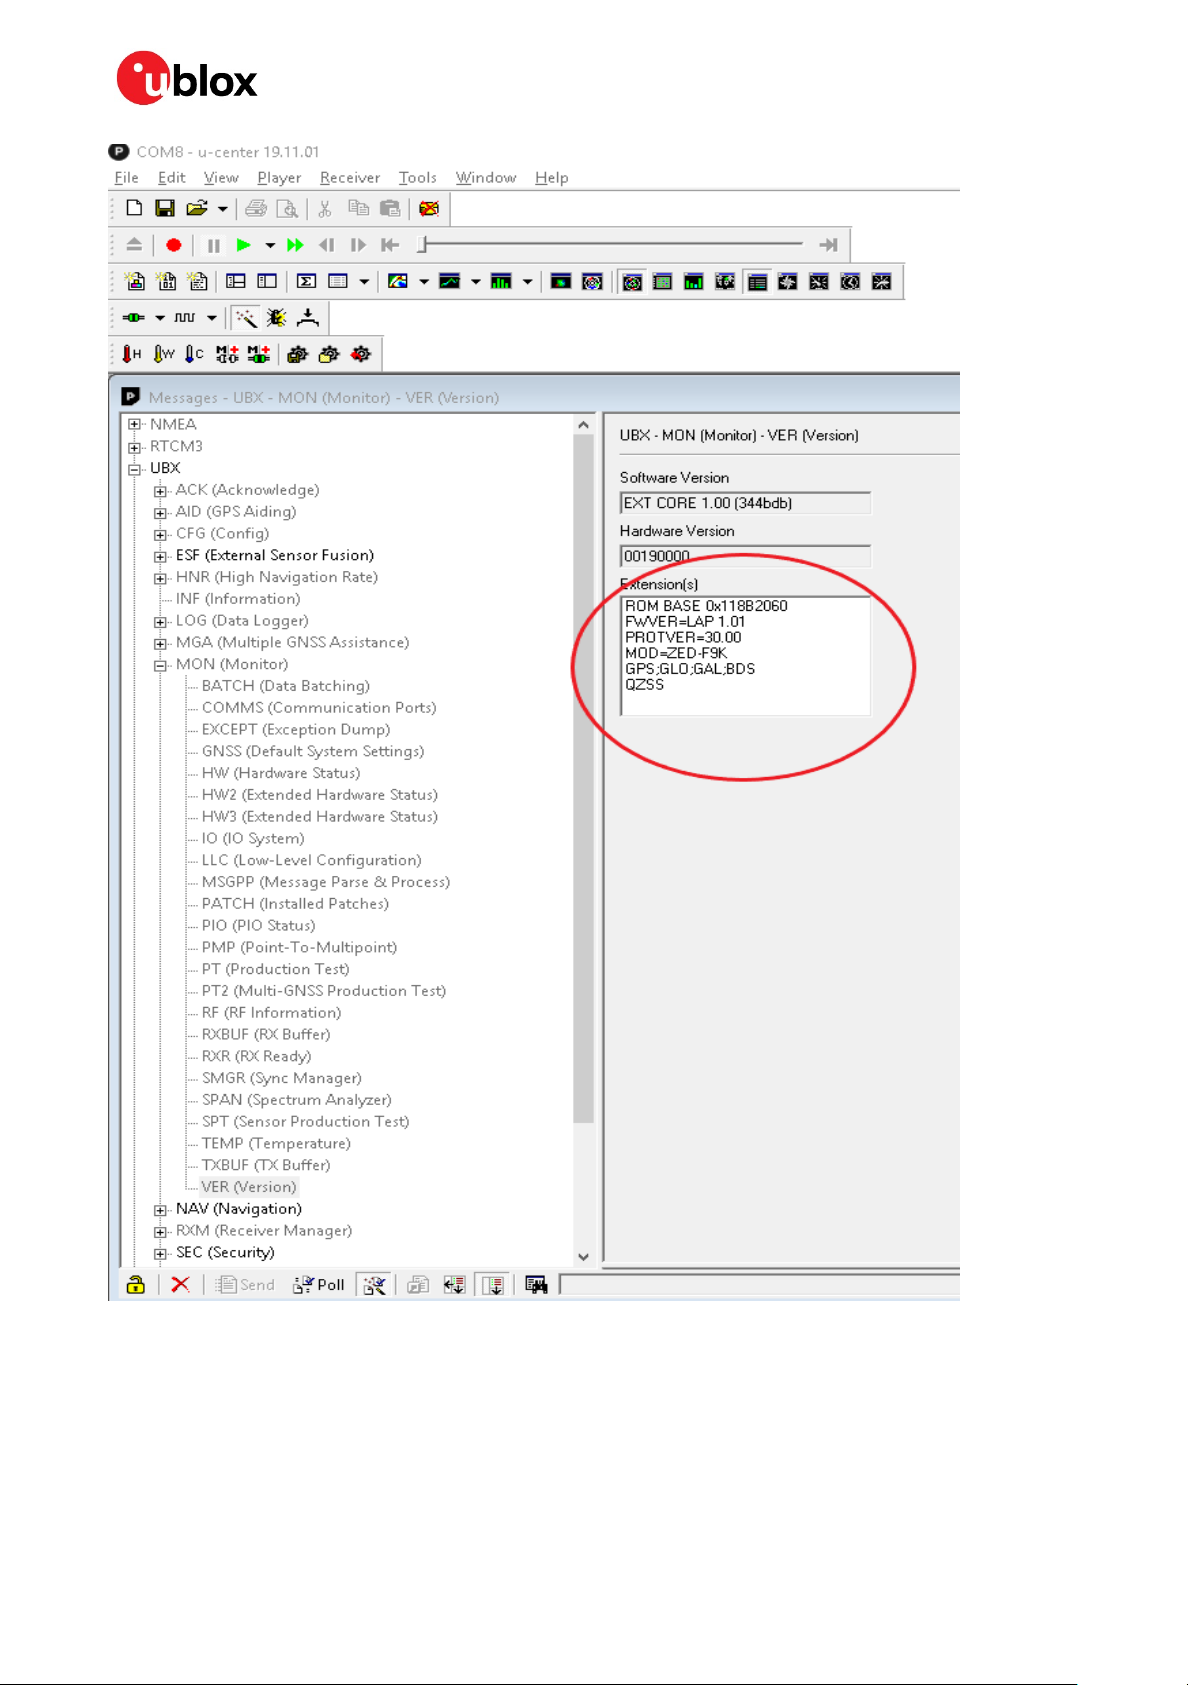Expand the NMEA tree node
The height and width of the screenshot is (1685, 1192).
(x=134, y=424)
